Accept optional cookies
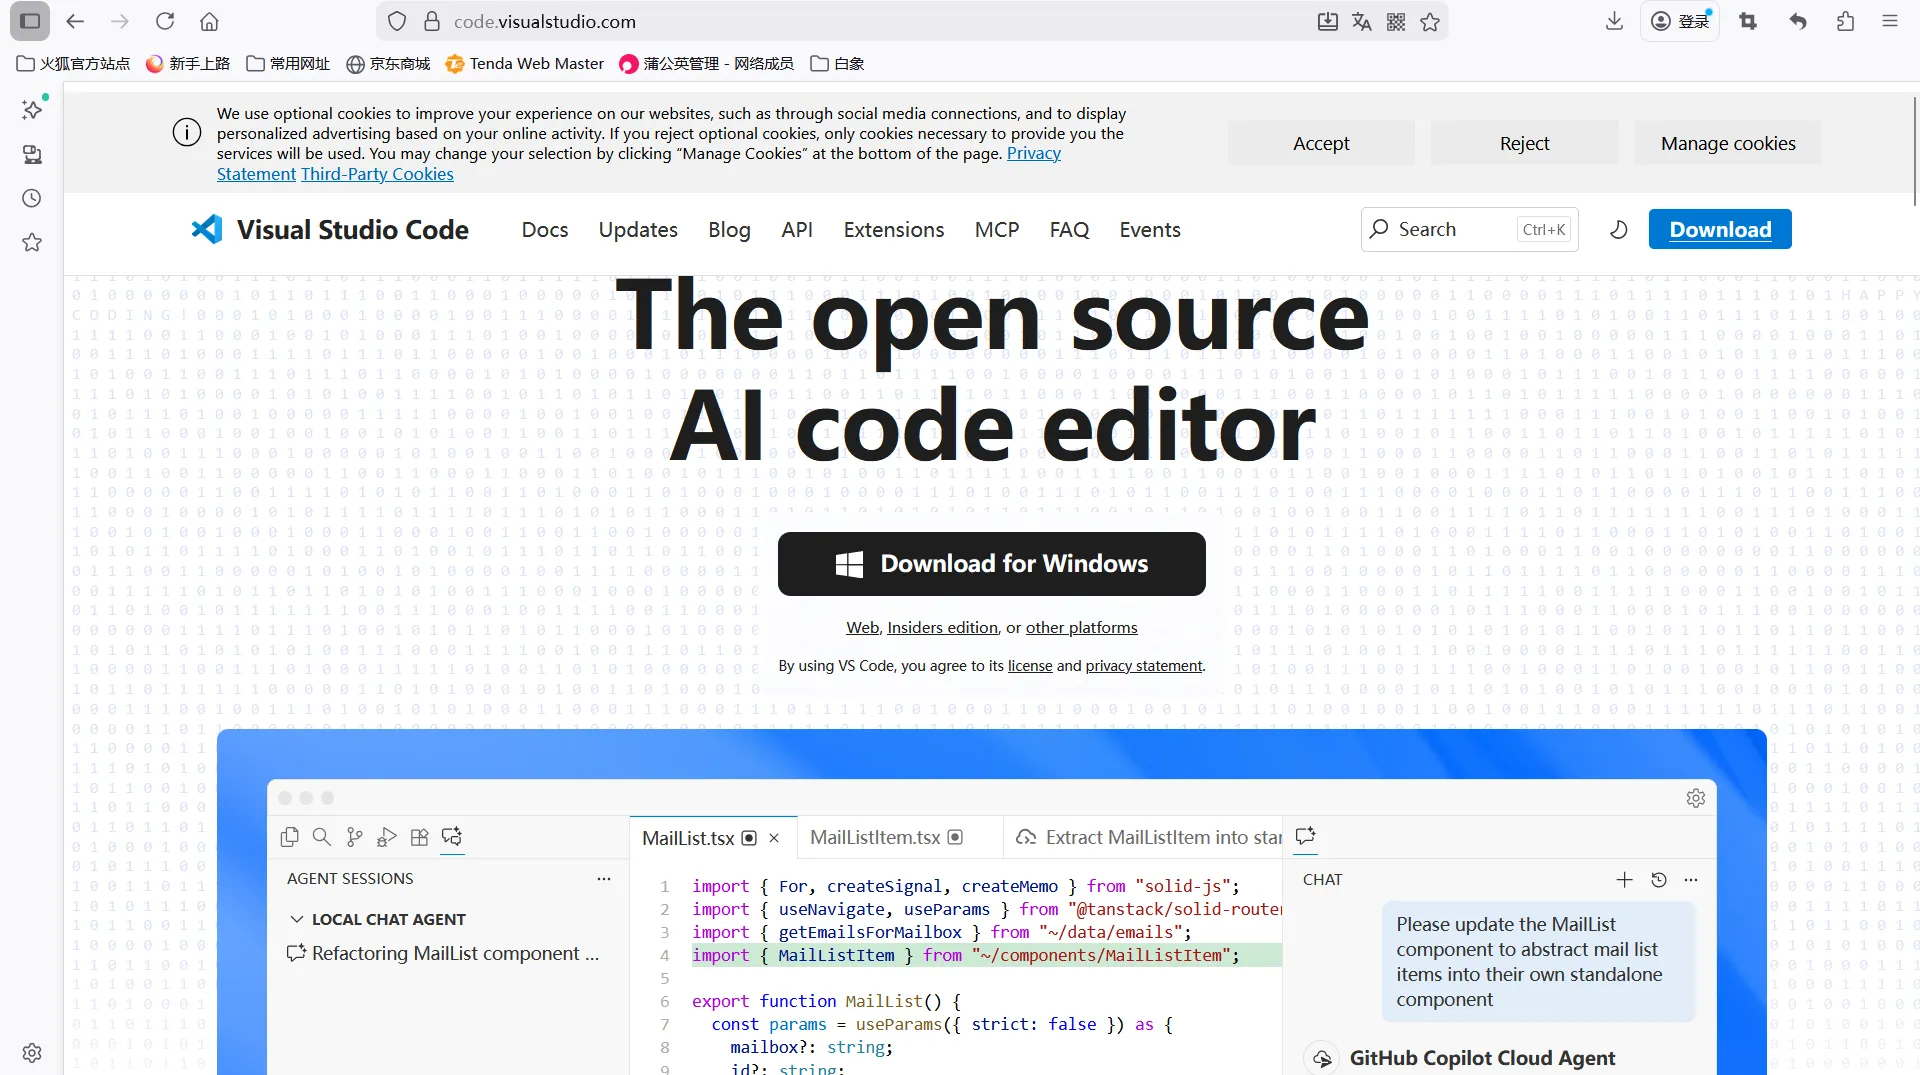Screen dimensions: 1920x1075 (x=1321, y=143)
